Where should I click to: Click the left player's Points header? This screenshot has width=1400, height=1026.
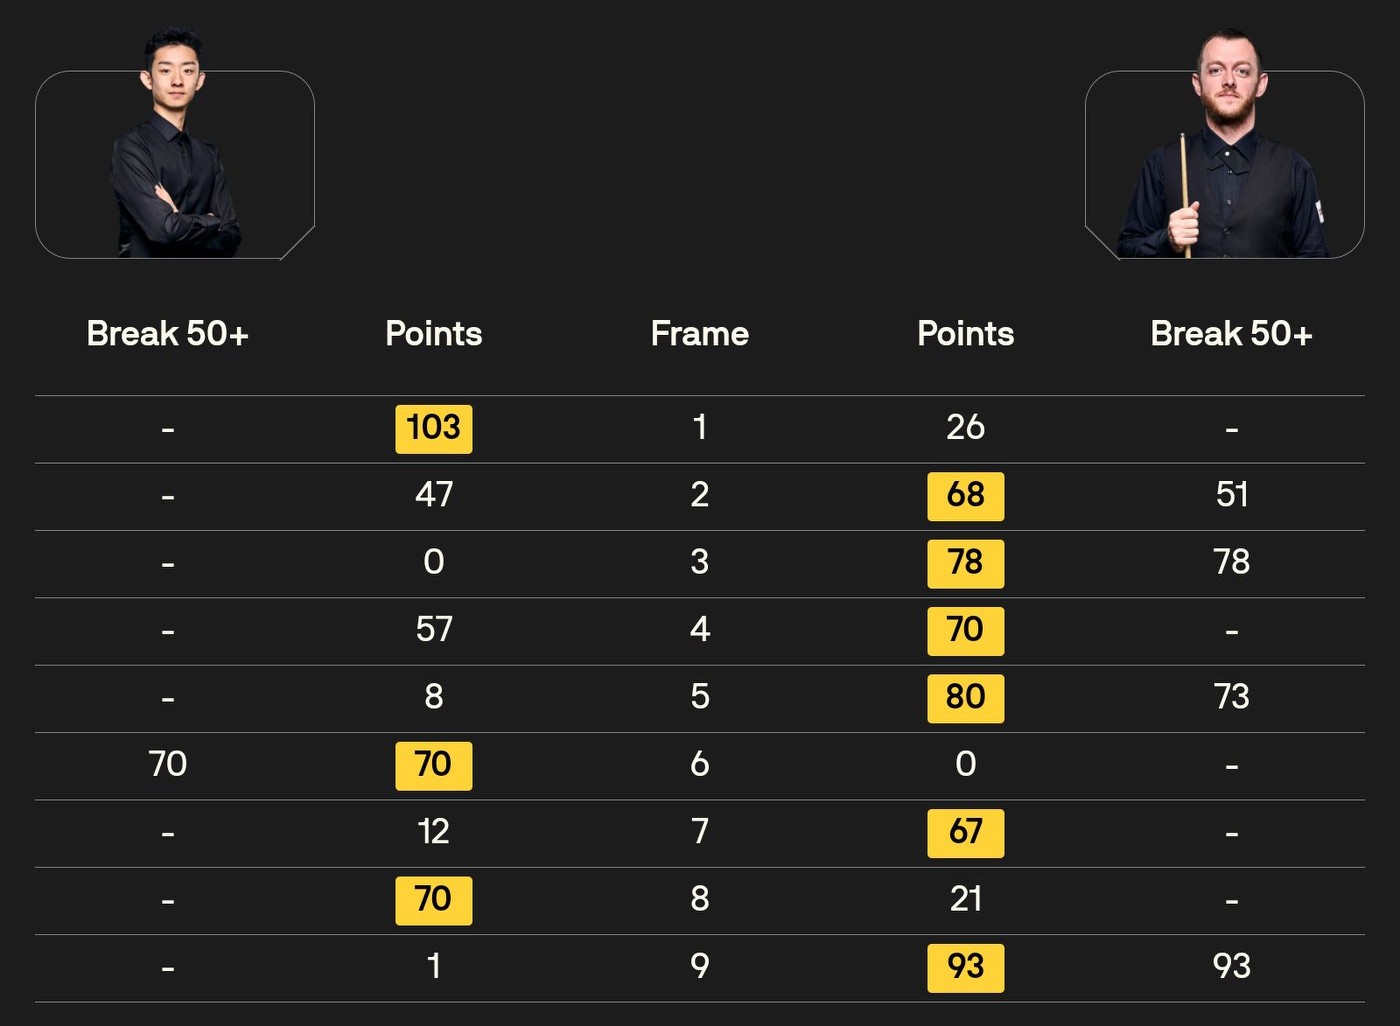(433, 334)
